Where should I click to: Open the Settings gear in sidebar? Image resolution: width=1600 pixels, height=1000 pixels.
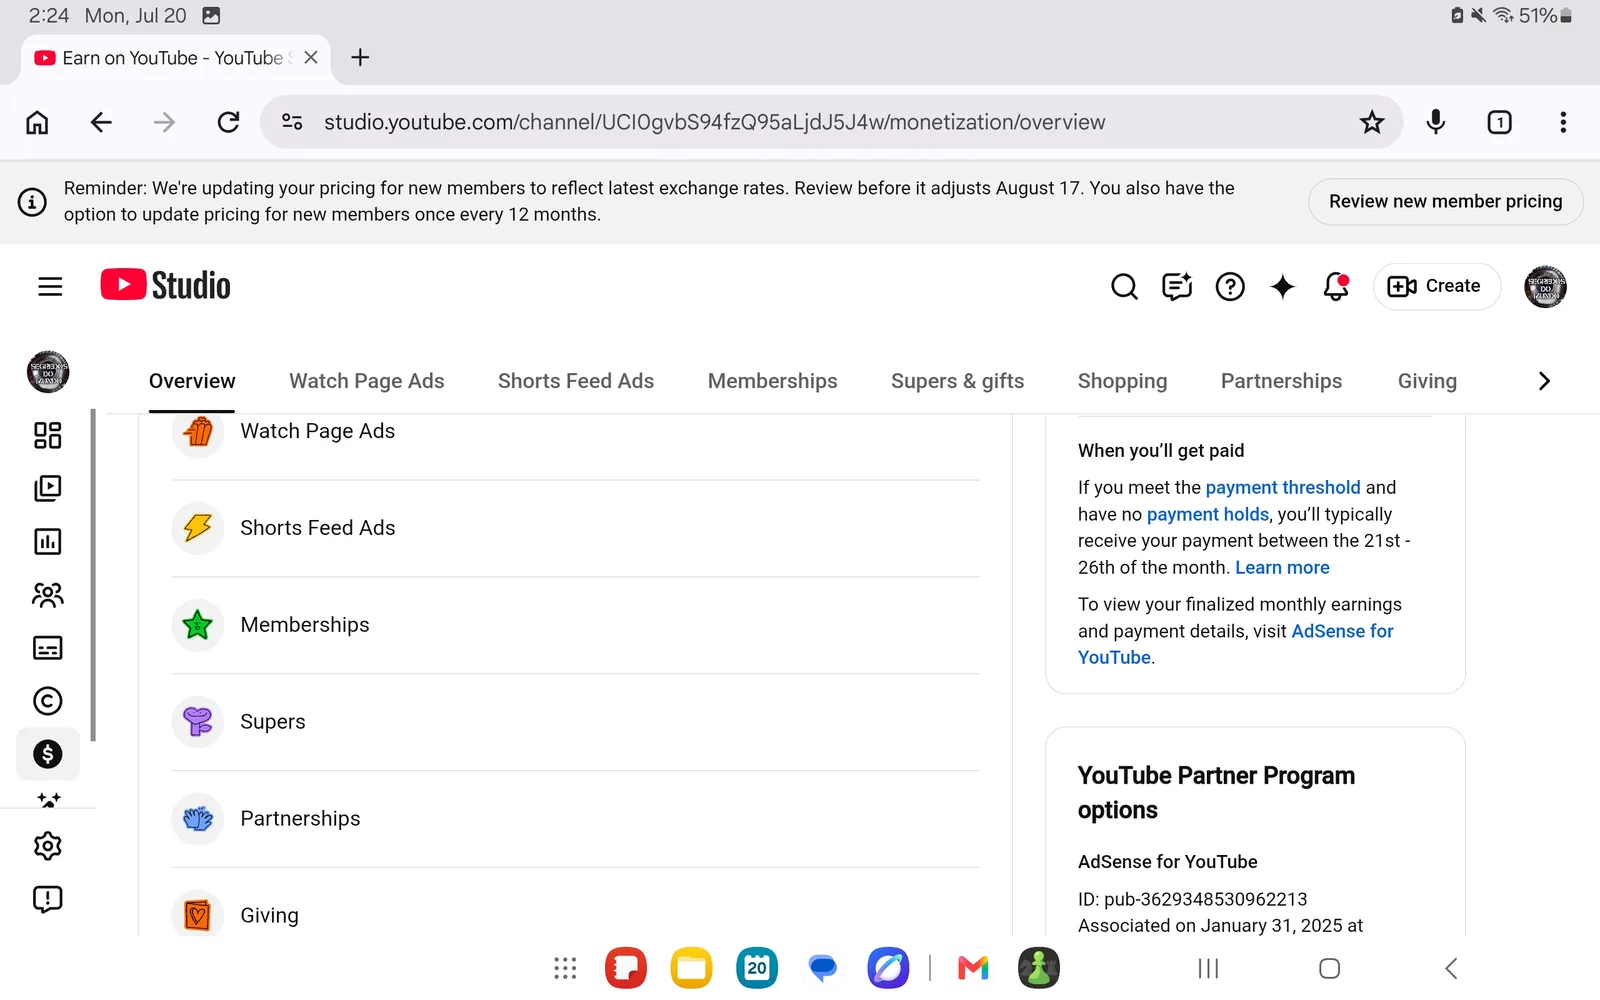47,846
